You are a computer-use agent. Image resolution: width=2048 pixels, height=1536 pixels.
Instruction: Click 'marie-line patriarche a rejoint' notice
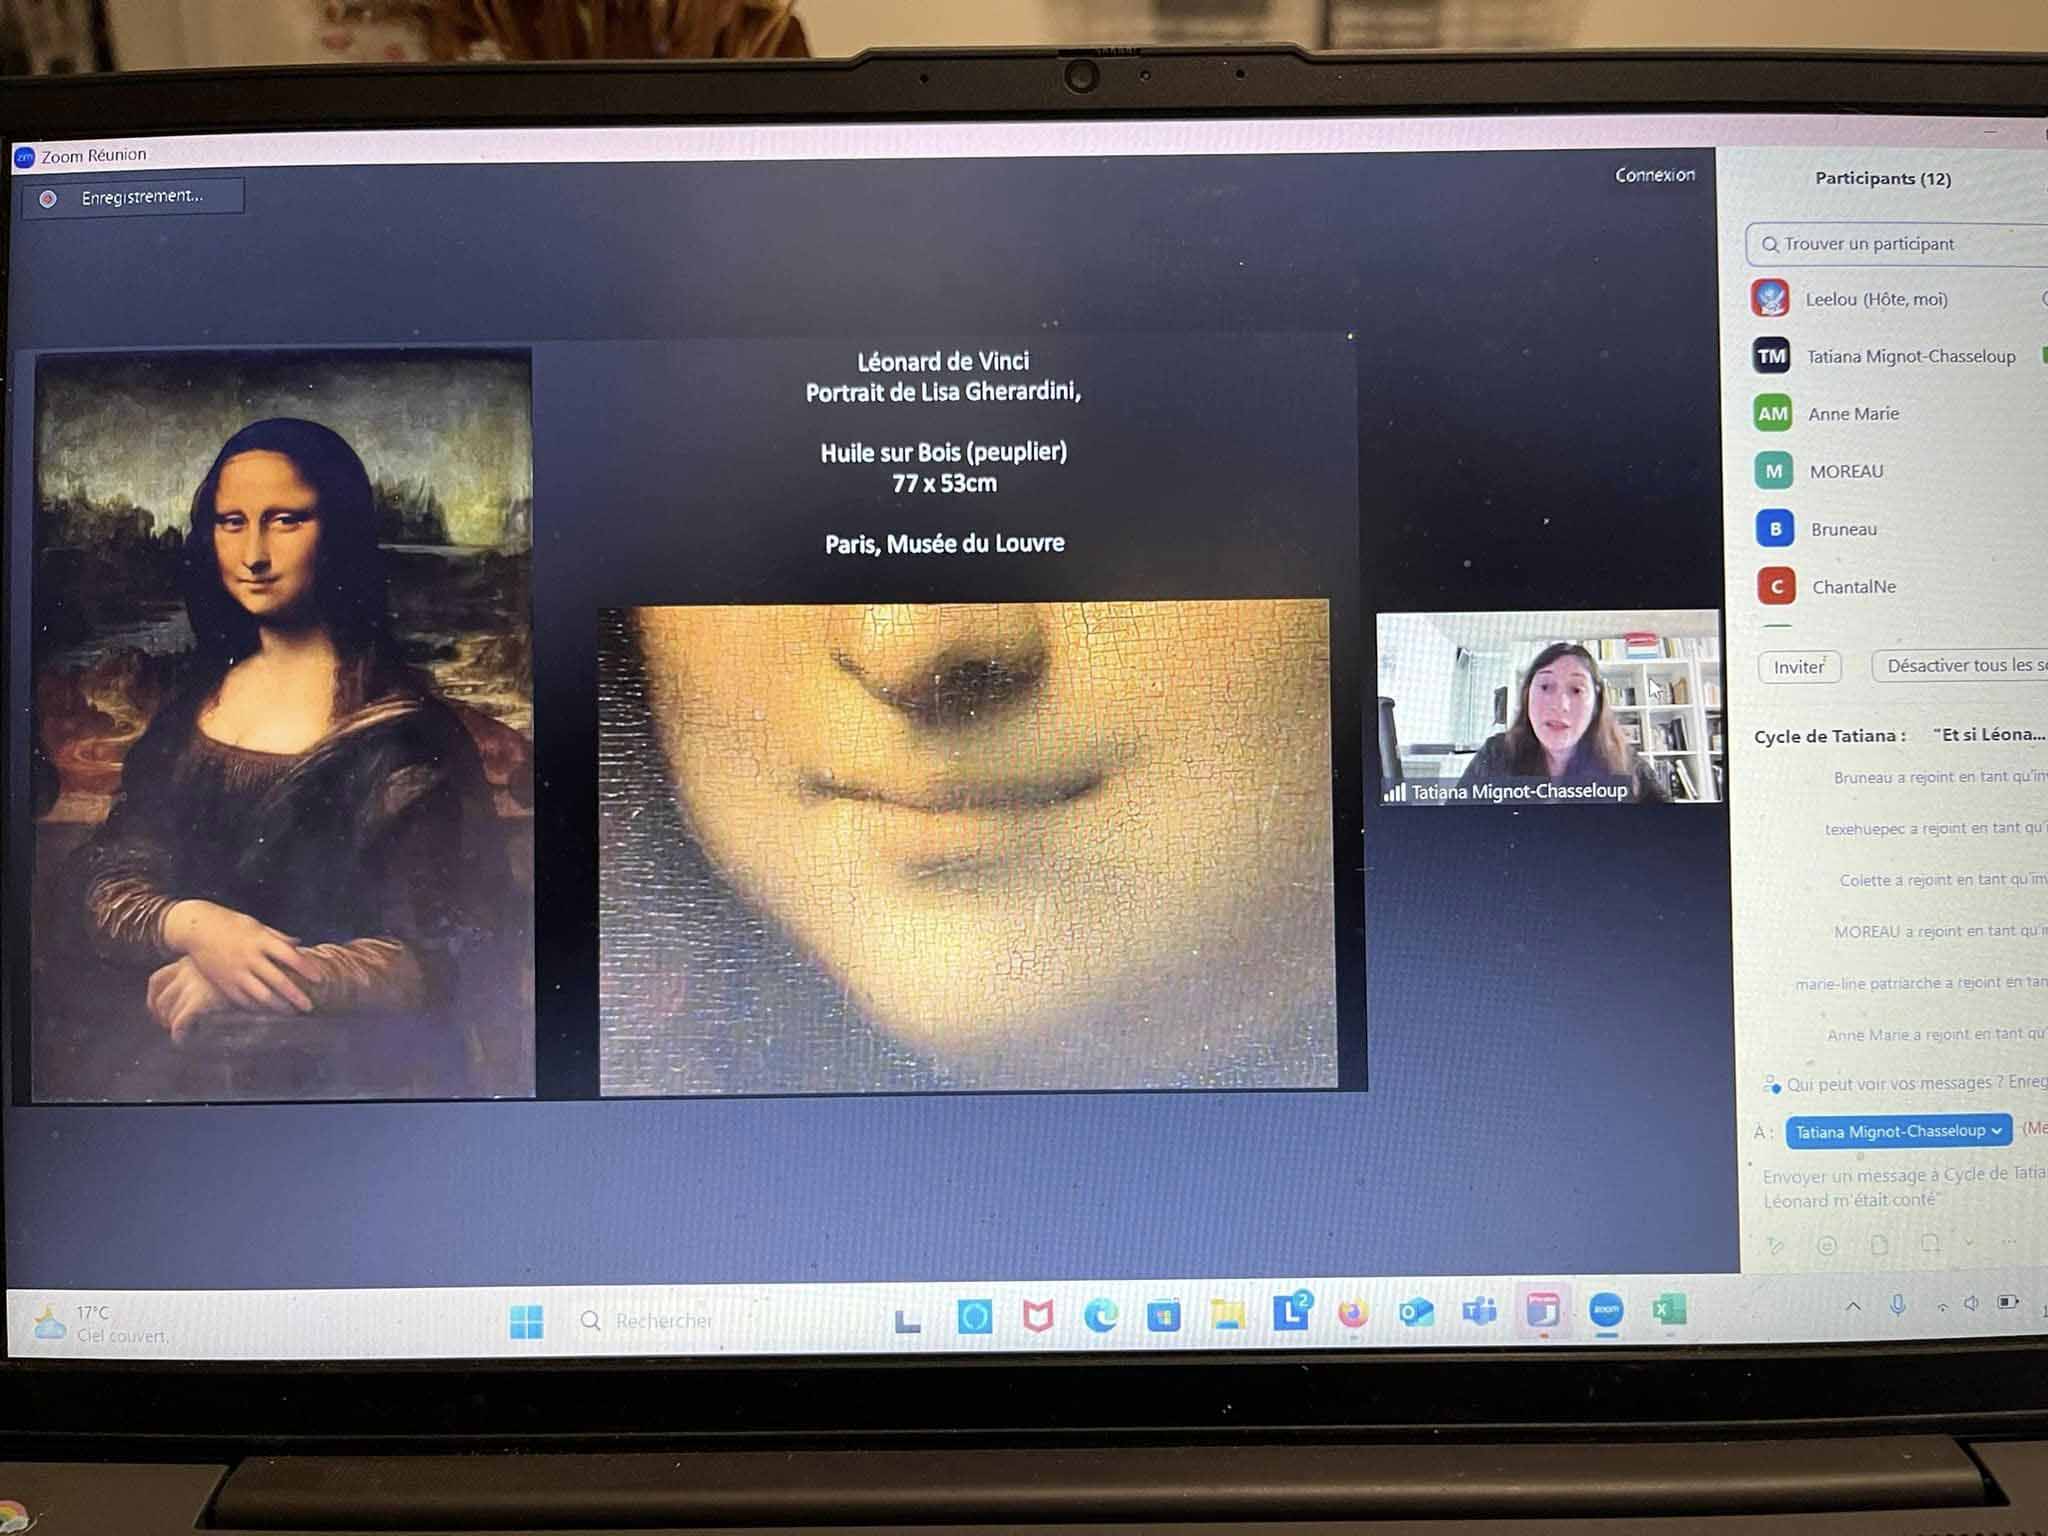1921,983
